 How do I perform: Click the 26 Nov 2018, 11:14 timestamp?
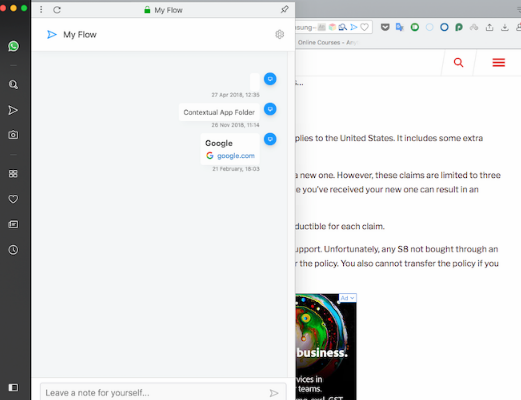pyautogui.click(x=235, y=125)
